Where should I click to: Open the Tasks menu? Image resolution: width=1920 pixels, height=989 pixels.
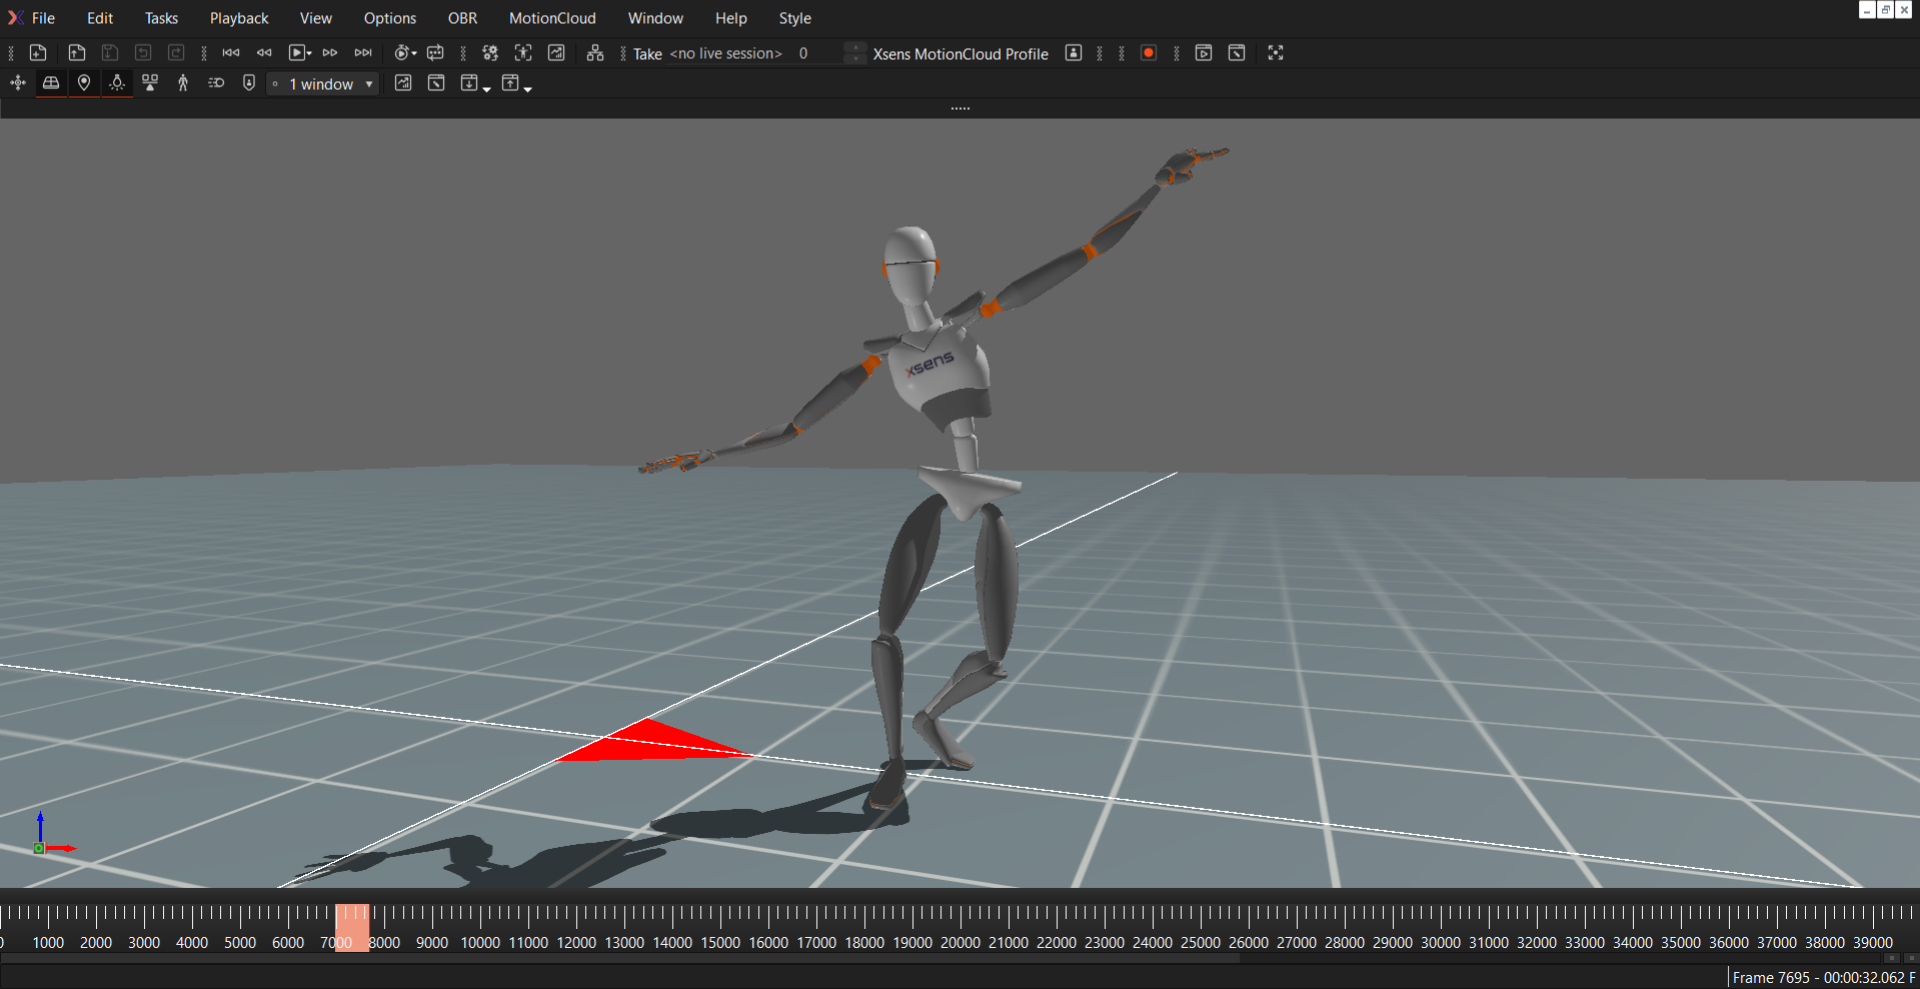161,18
